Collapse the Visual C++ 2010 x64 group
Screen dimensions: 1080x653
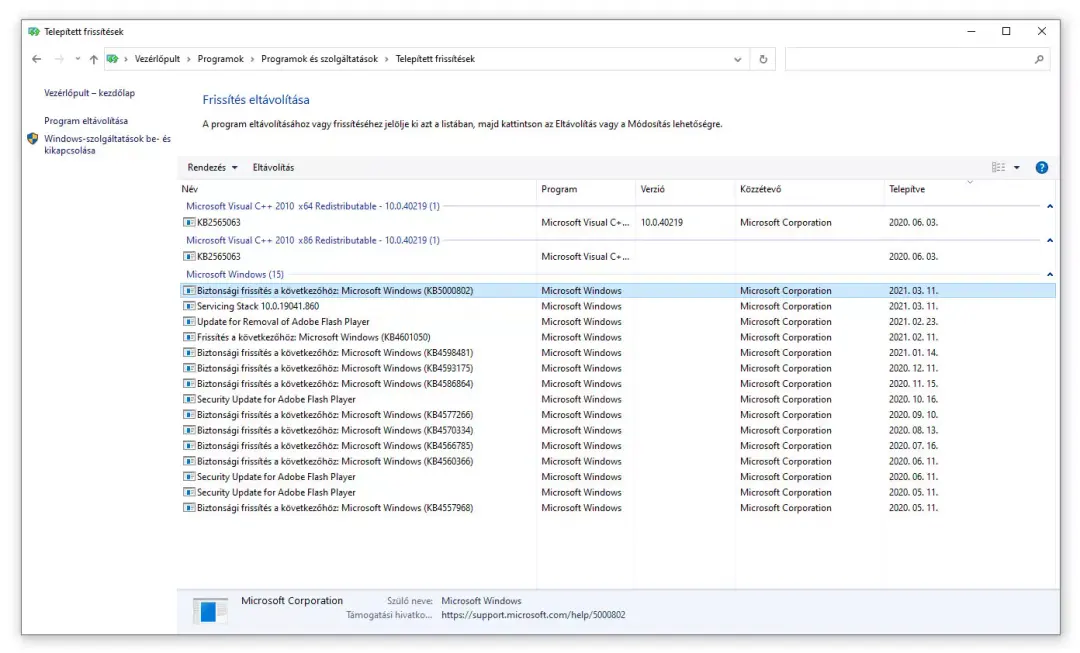click(1050, 206)
